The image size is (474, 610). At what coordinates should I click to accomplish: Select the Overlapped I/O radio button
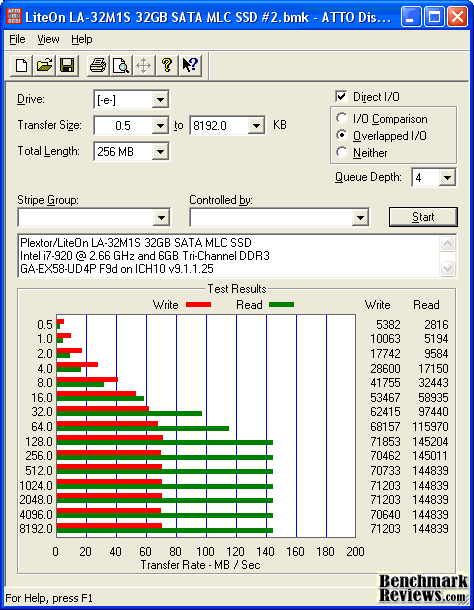coord(342,135)
